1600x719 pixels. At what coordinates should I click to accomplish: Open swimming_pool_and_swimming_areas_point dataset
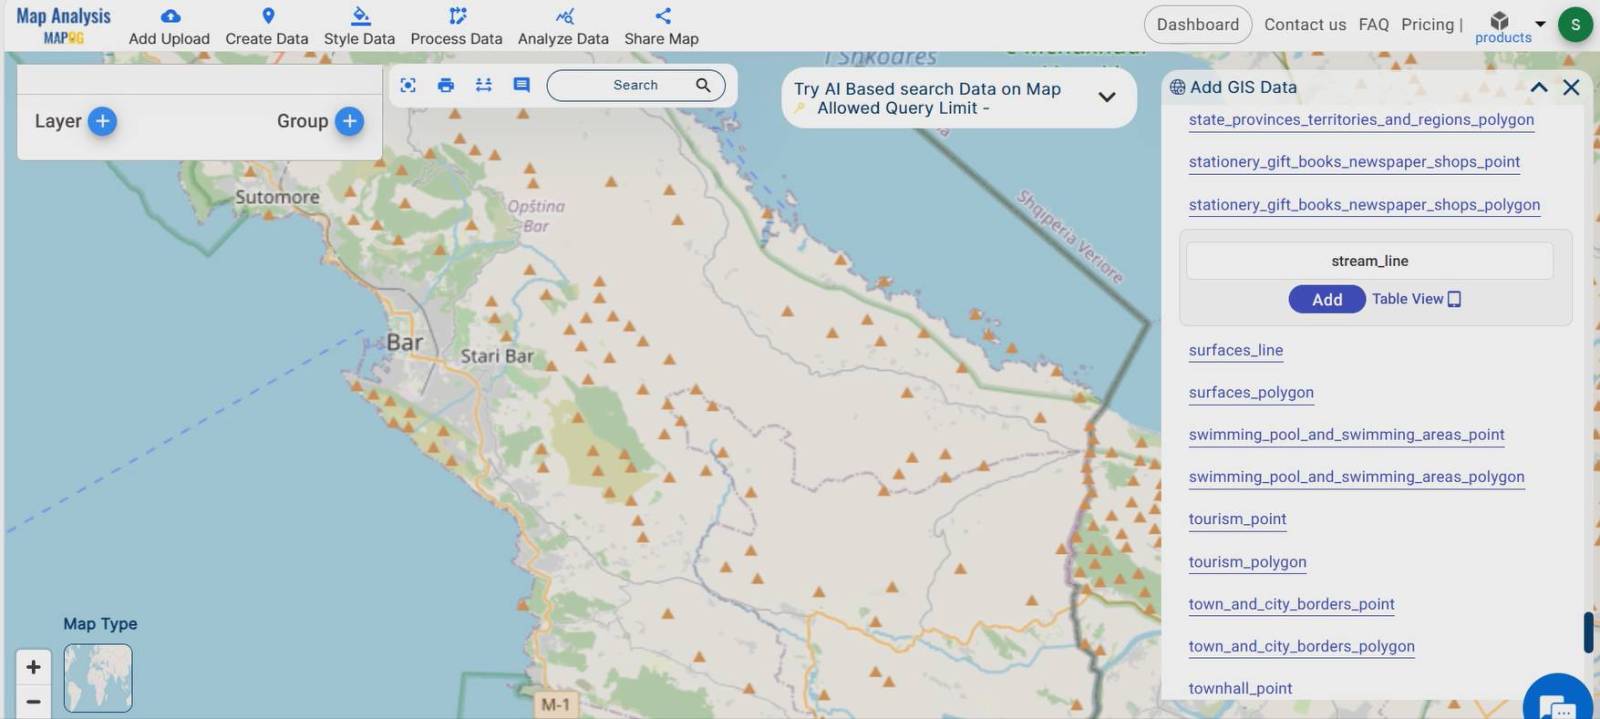click(x=1346, y=435)
